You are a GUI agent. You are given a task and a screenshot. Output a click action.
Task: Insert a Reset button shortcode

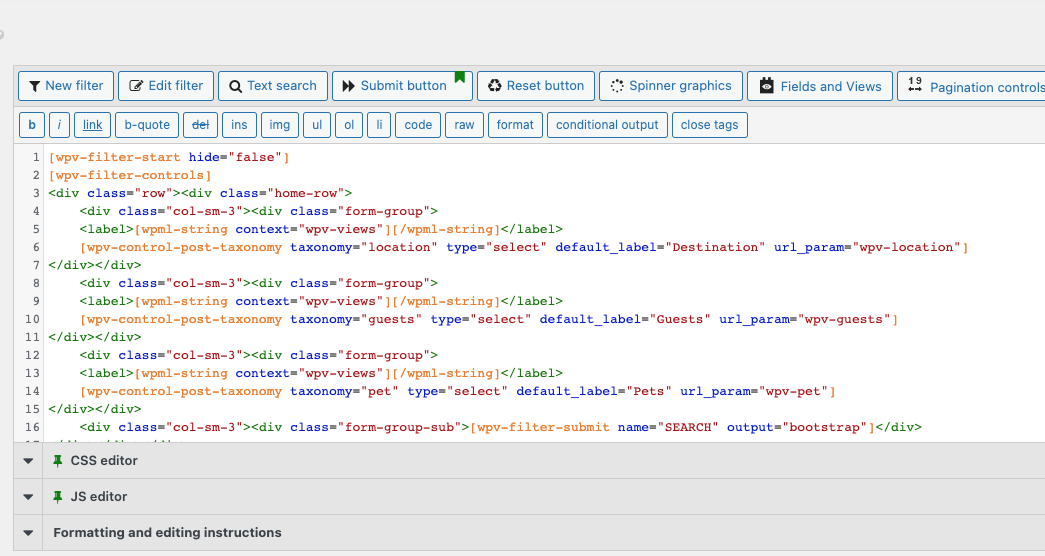click(536, 86)
